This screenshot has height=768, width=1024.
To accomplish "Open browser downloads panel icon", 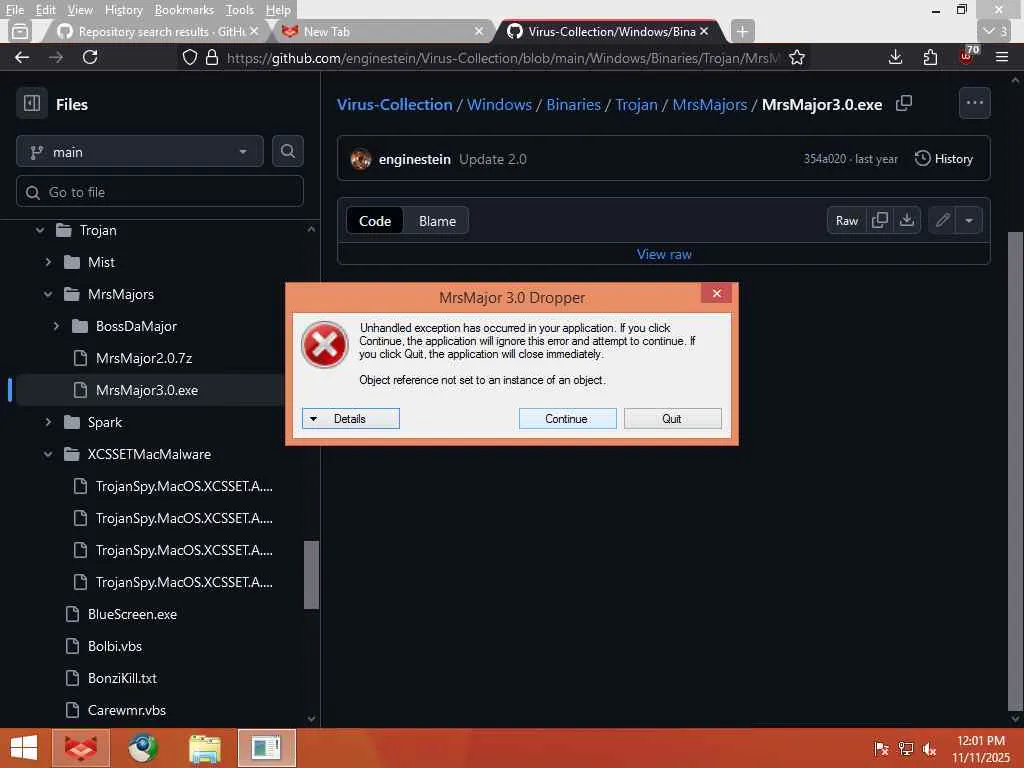I will (x=895, y=57).
